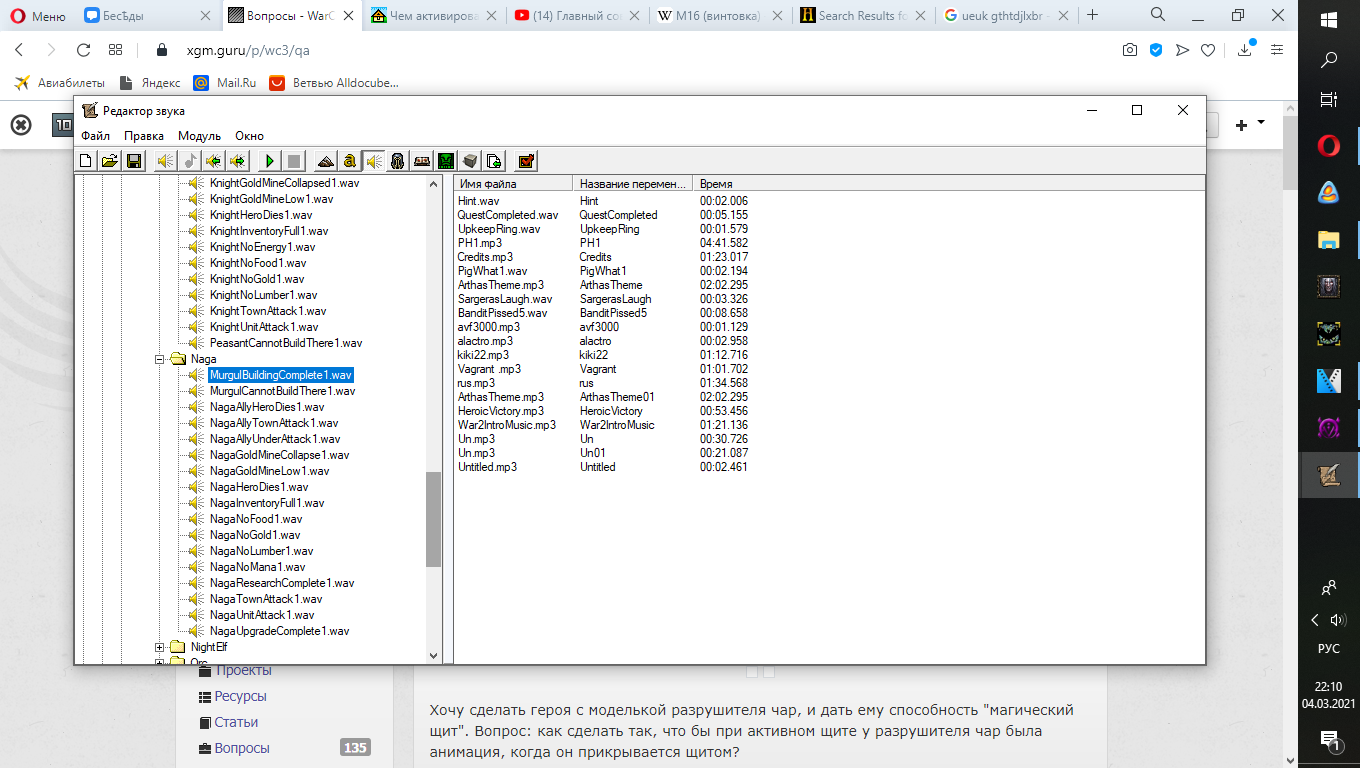This screenshot has height=768, width=1360.
Task: Open the Модуль menu
Action: (x=199, y=136)
